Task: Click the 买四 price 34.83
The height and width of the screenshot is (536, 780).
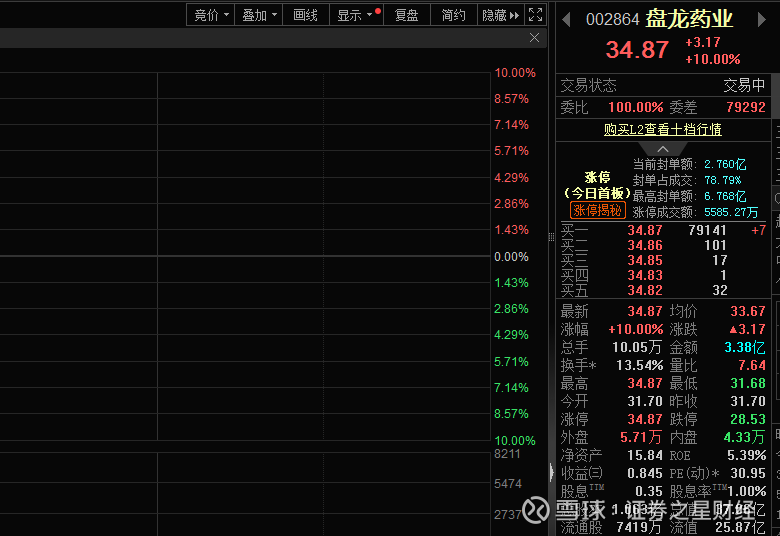Action: point(645,275)
